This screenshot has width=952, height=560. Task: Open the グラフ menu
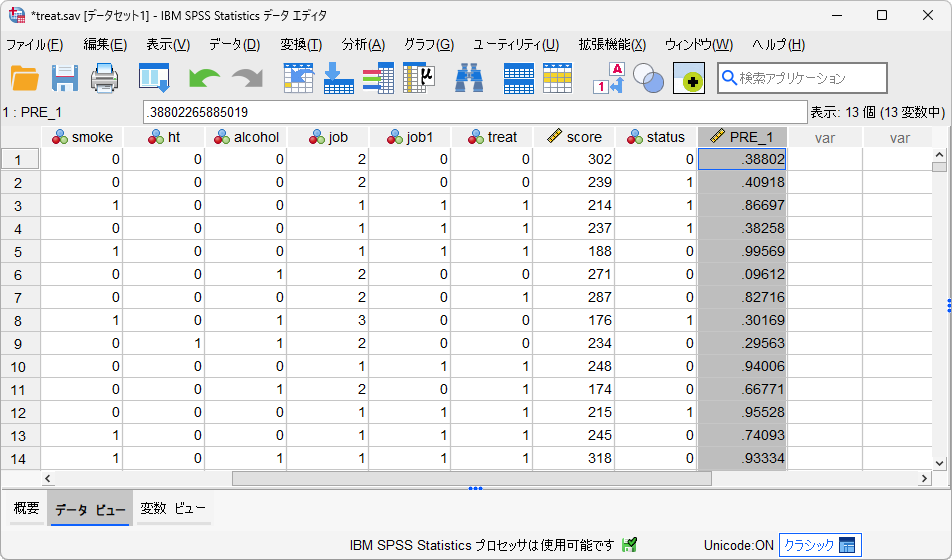(429, 45)
